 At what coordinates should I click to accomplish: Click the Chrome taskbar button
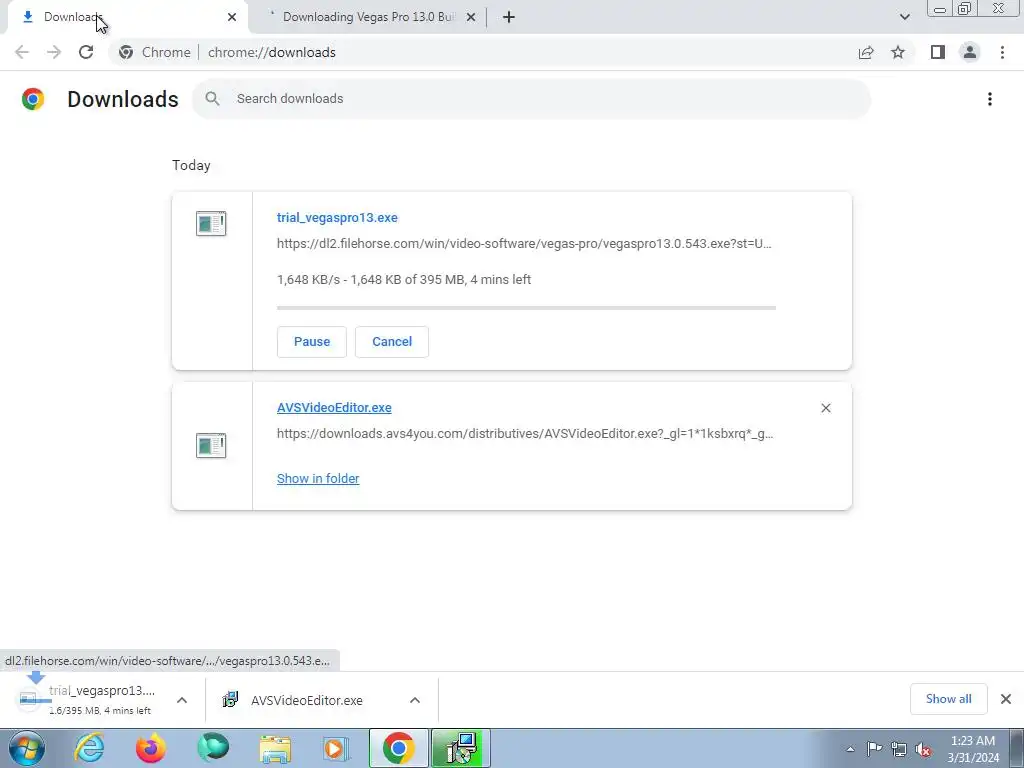click(x=398, y=748)
